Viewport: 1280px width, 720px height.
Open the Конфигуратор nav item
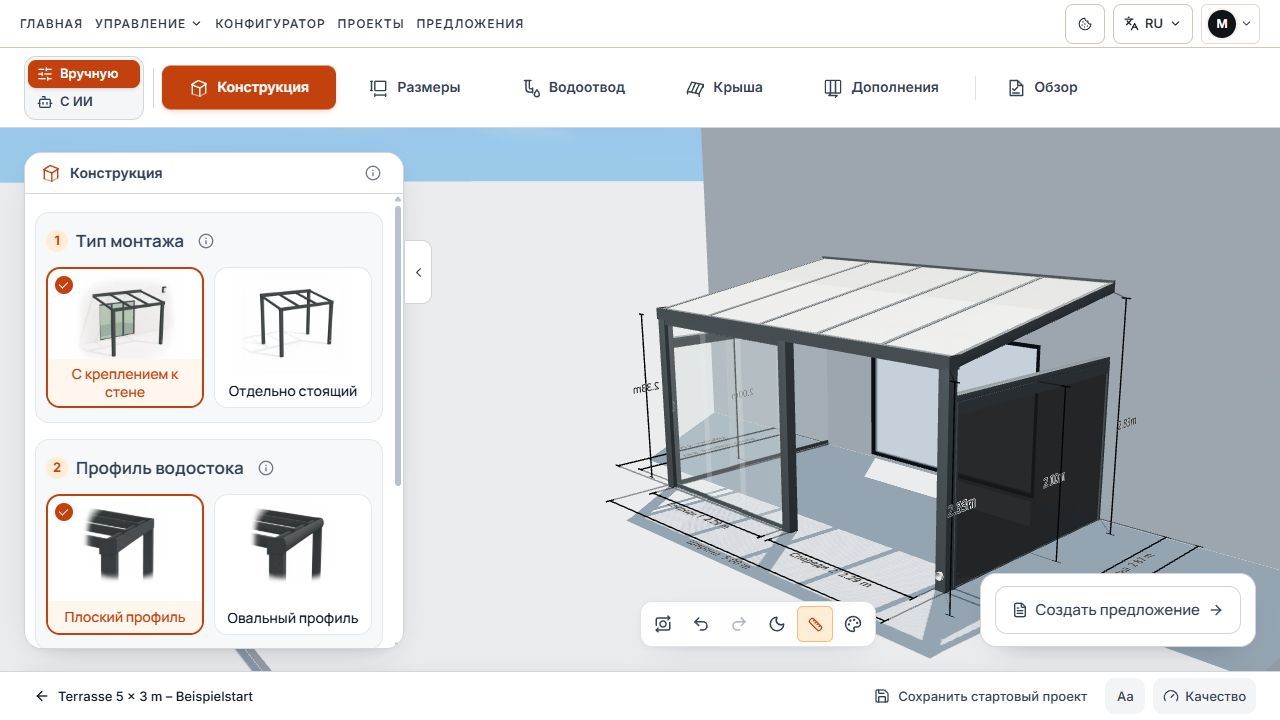pos(270,23)
